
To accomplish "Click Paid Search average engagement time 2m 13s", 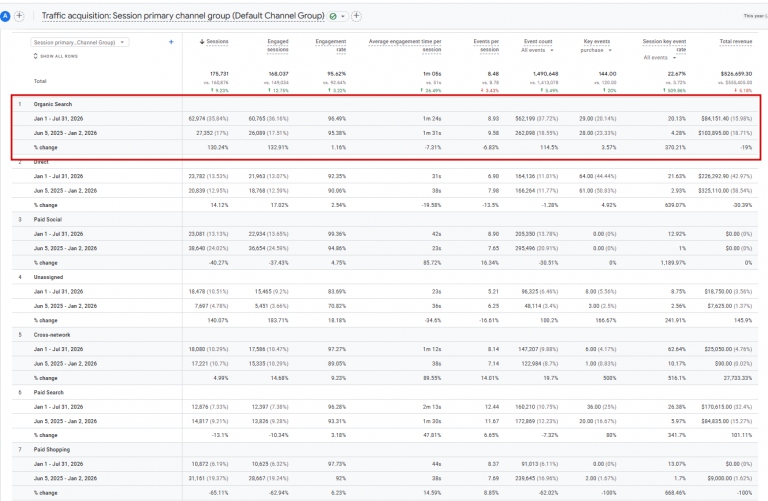I will click(432, 407).
